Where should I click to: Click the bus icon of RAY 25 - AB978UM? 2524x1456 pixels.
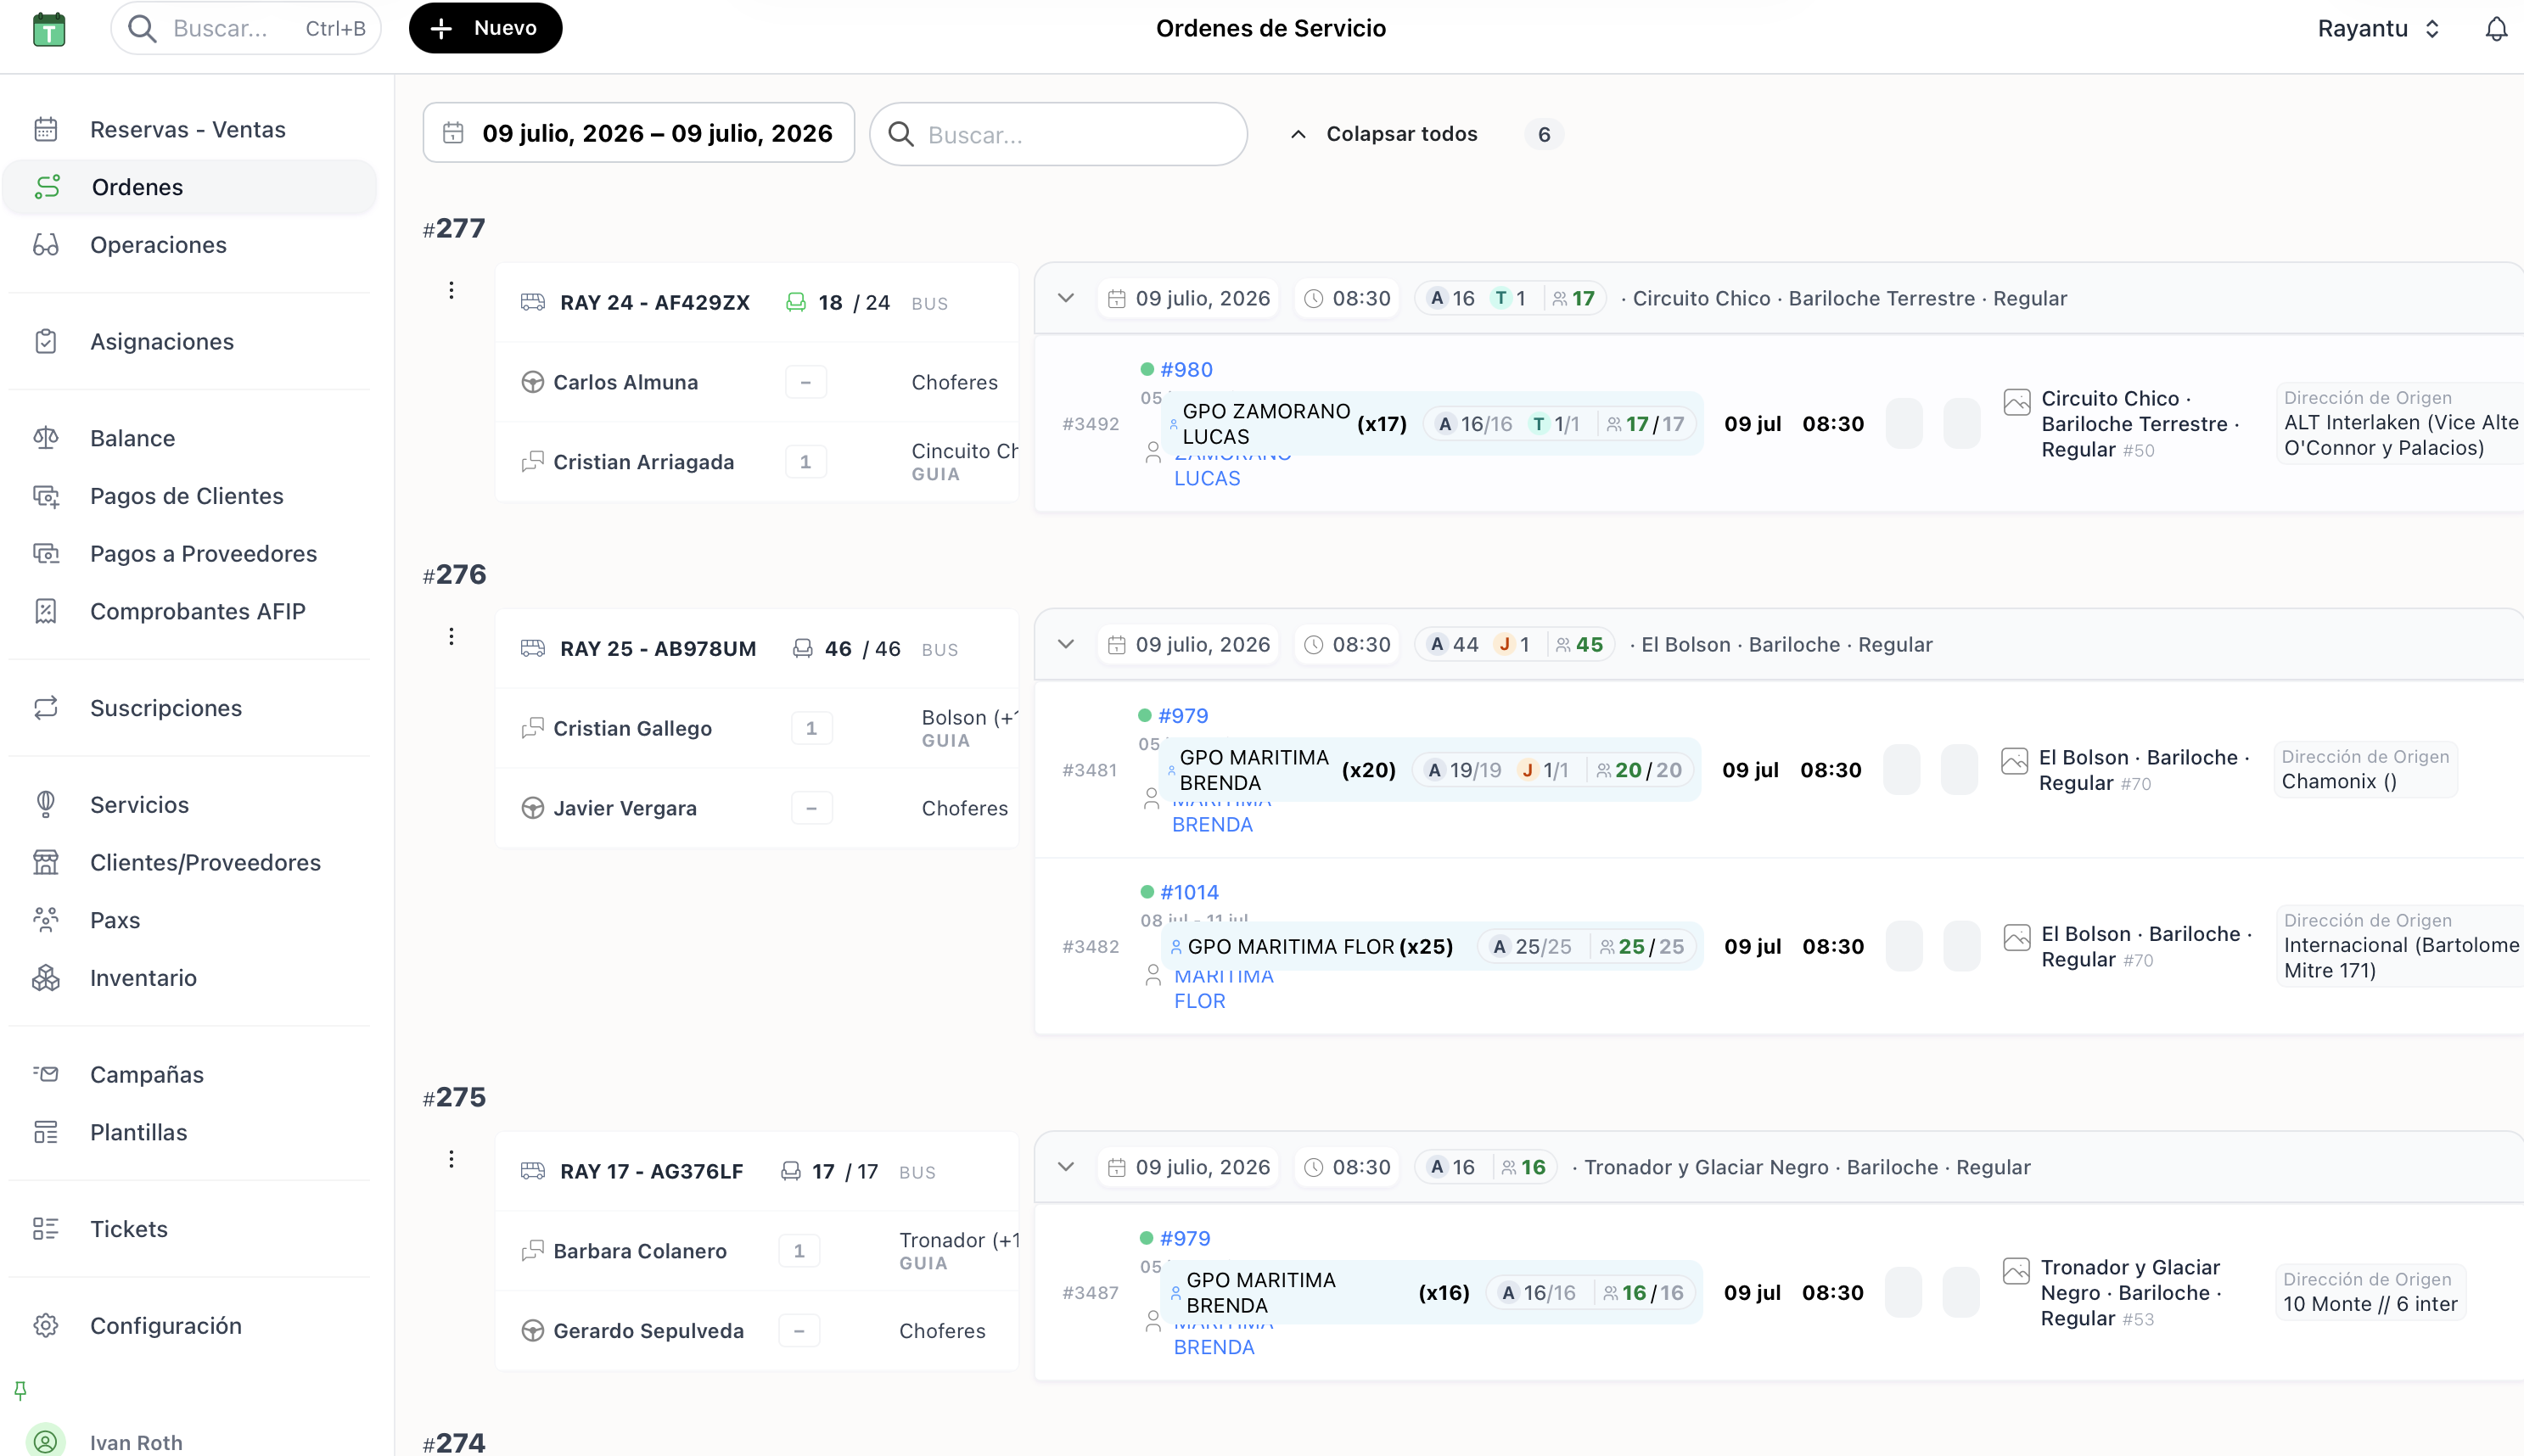click(x=533, y=649)
